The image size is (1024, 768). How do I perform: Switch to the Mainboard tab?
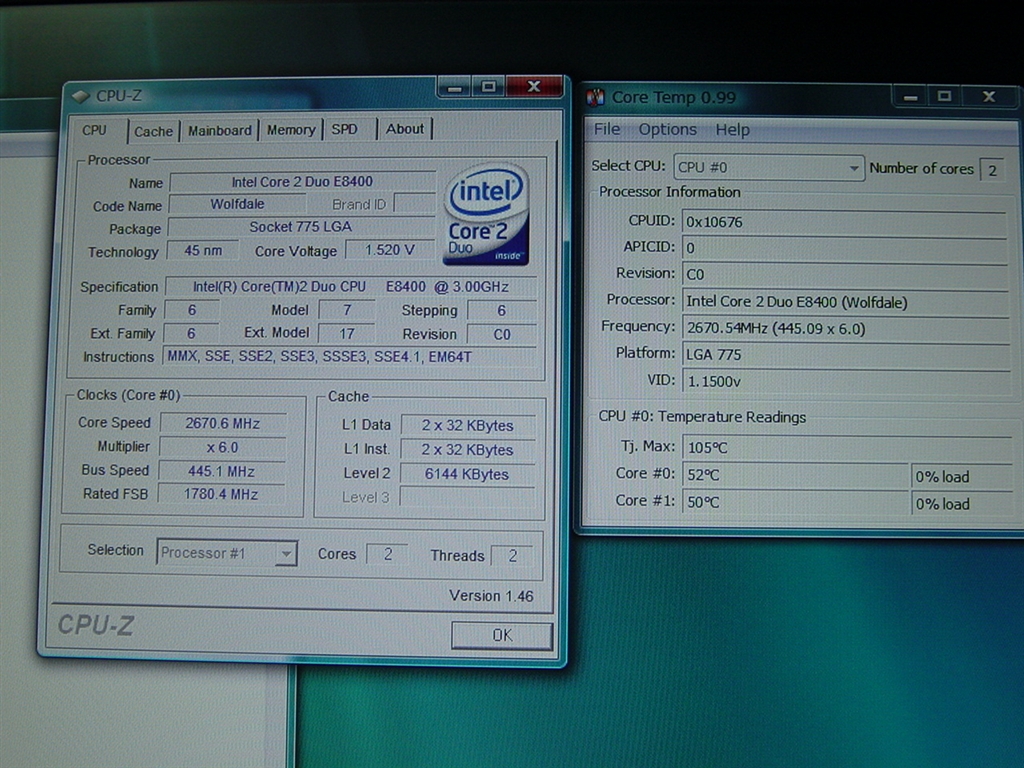(220, 130)
